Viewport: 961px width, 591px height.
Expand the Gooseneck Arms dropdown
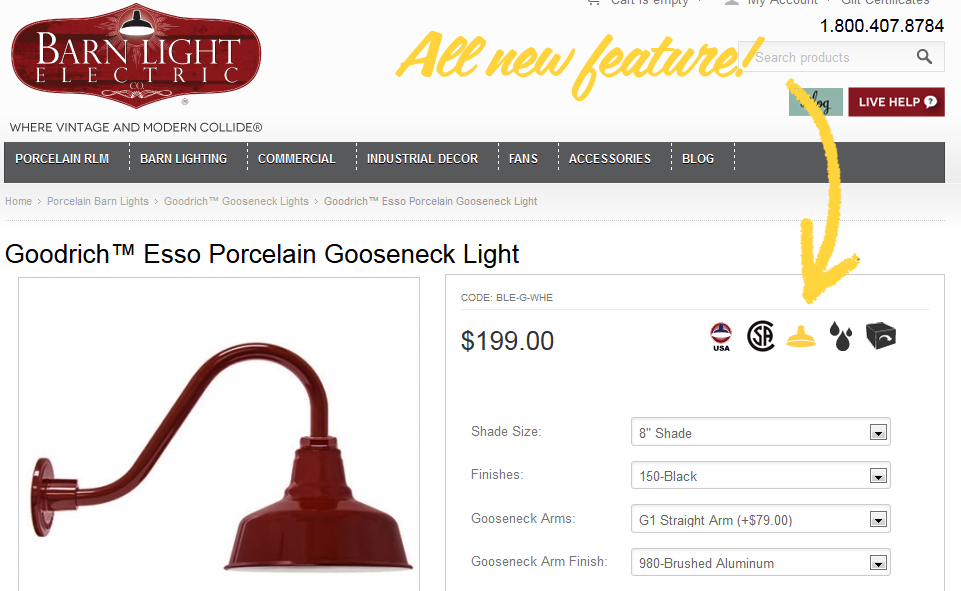761,519
